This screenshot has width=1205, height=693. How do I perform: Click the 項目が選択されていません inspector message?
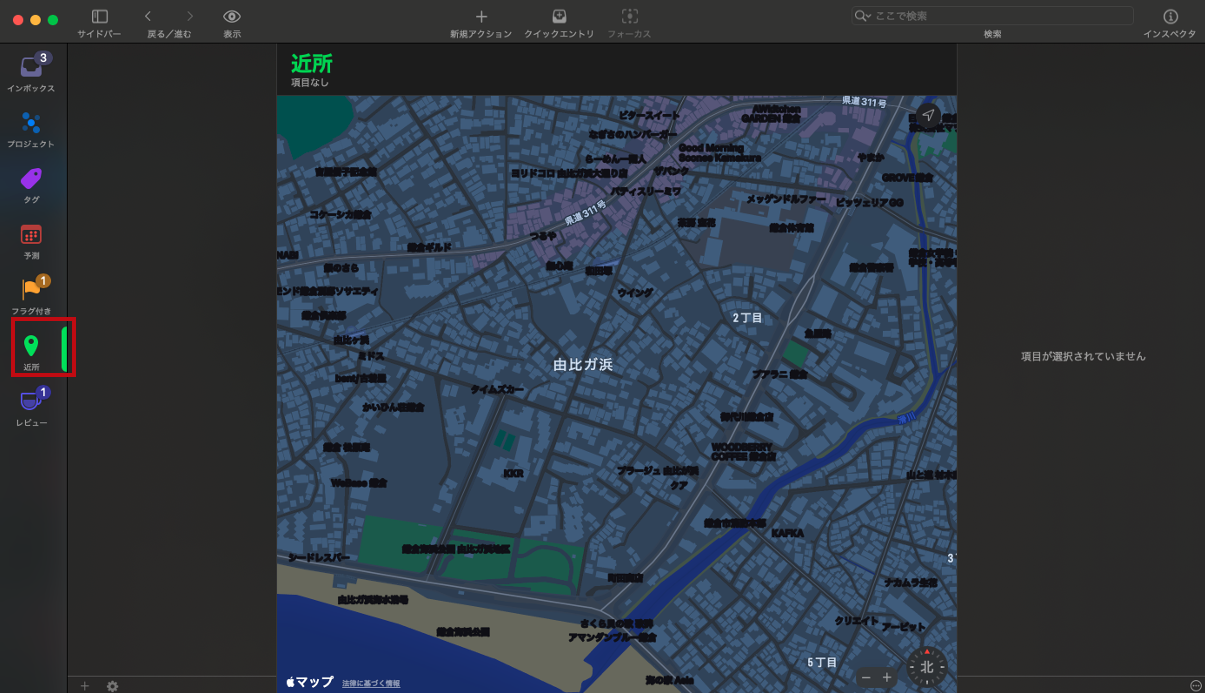[1083, 356]
